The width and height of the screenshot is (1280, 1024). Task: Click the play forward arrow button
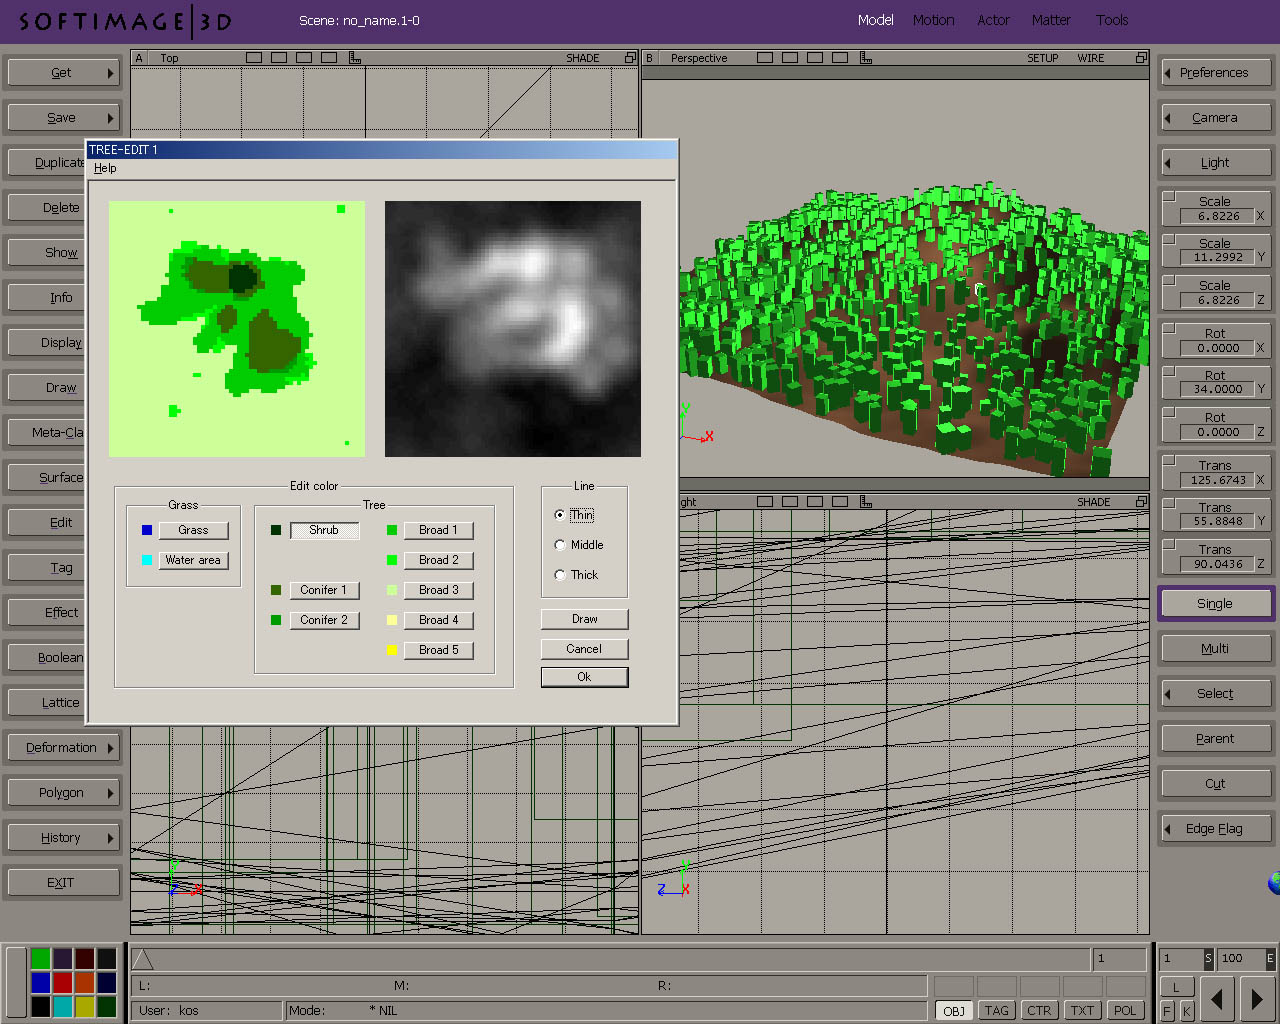(1256, 998)
